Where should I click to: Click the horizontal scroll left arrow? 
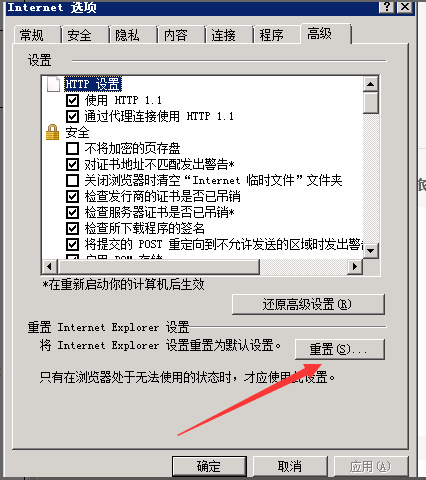(x=50, y=266)
